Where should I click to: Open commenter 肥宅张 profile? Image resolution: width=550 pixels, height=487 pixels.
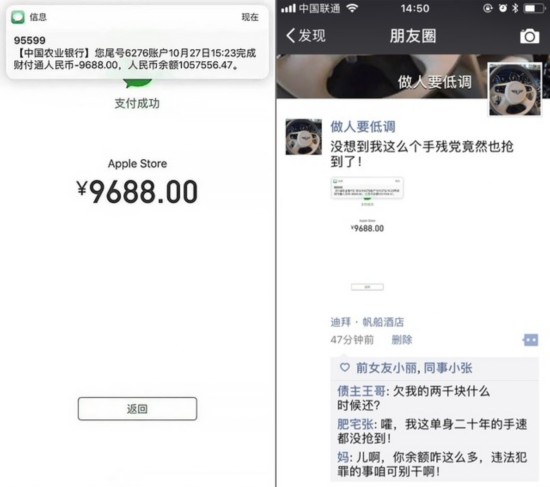click(355, 424)
